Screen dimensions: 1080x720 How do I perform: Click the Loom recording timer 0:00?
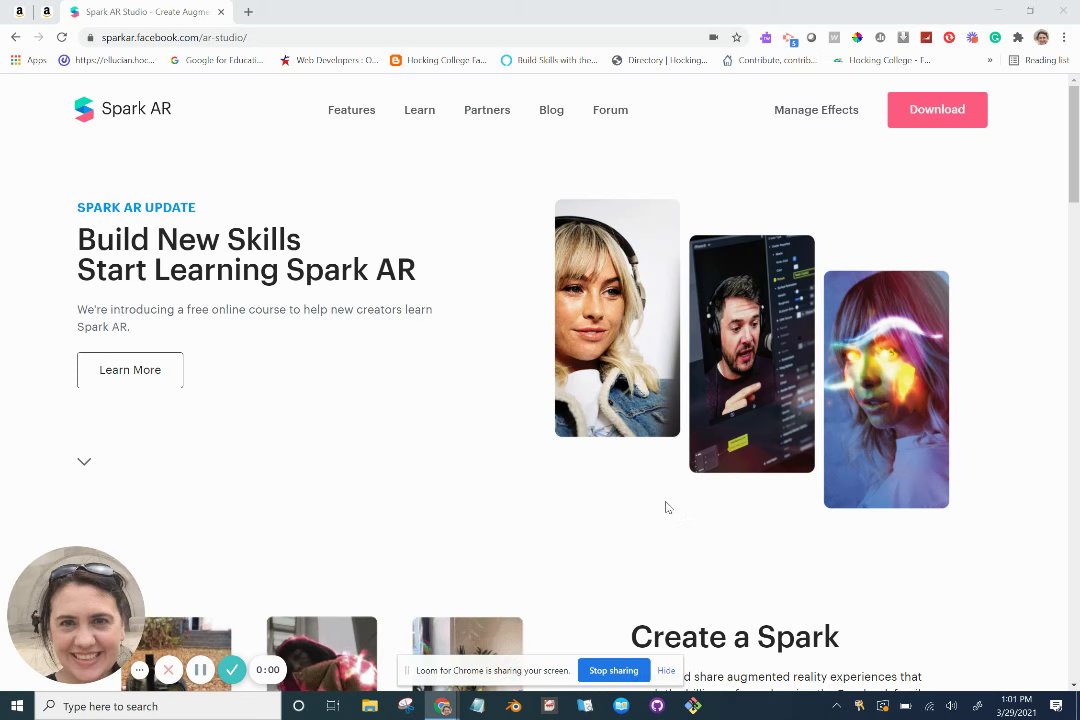click(268, 670)
